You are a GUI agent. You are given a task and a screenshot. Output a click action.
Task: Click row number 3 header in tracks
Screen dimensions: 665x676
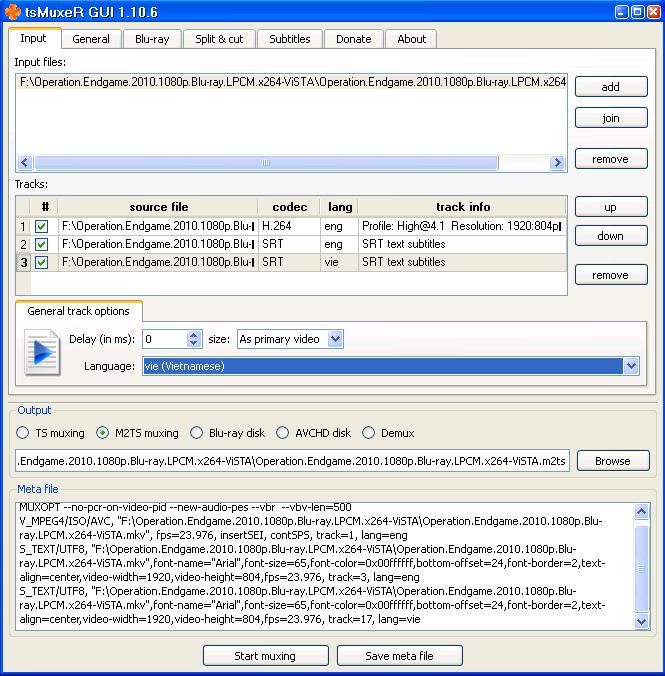(x=23, y=262)
